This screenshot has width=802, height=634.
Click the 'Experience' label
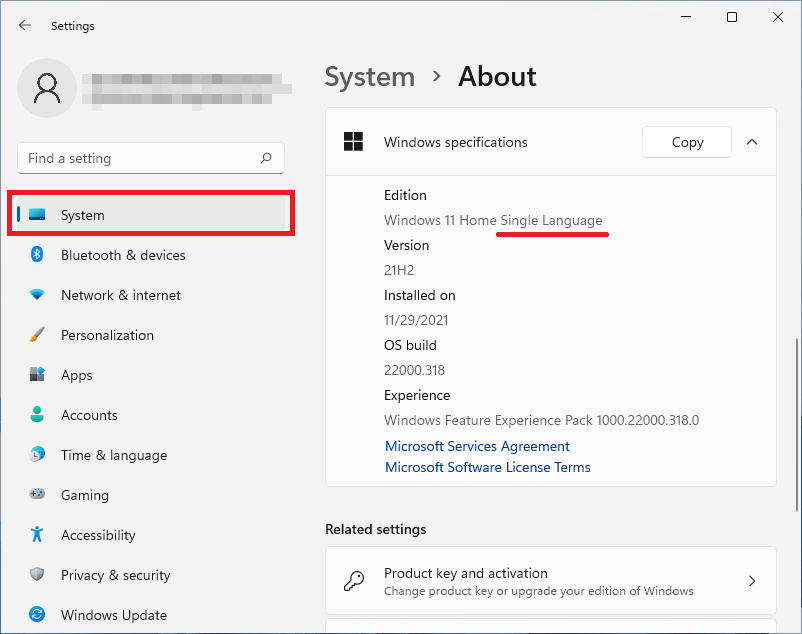pyautogui.click(x=417, y=395)
